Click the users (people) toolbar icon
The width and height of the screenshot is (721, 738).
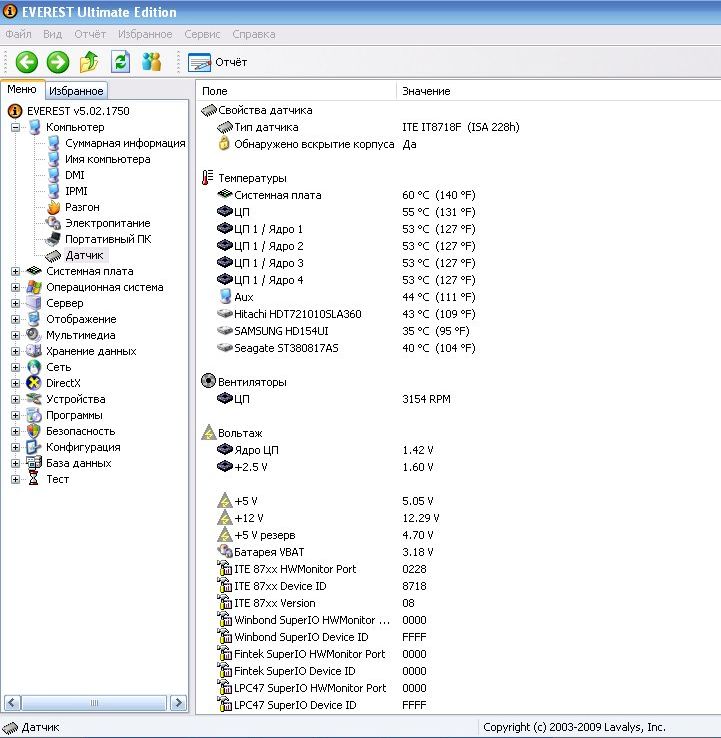click(152, 62)
